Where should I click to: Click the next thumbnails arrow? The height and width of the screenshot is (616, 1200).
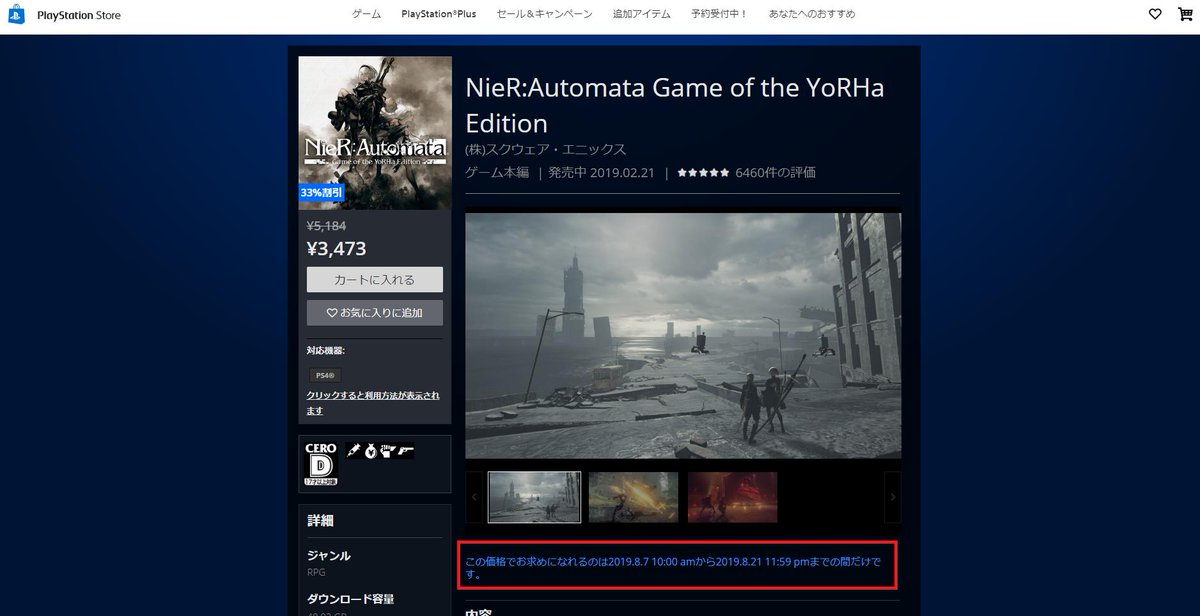tap(893, 497)
